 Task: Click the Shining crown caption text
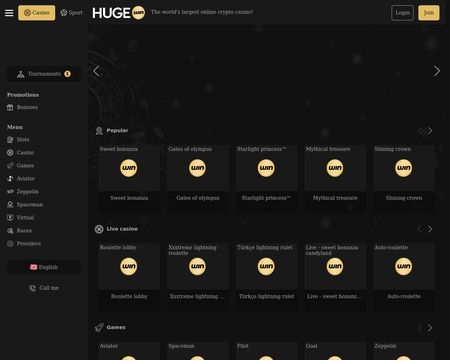[x=404, y=198]
